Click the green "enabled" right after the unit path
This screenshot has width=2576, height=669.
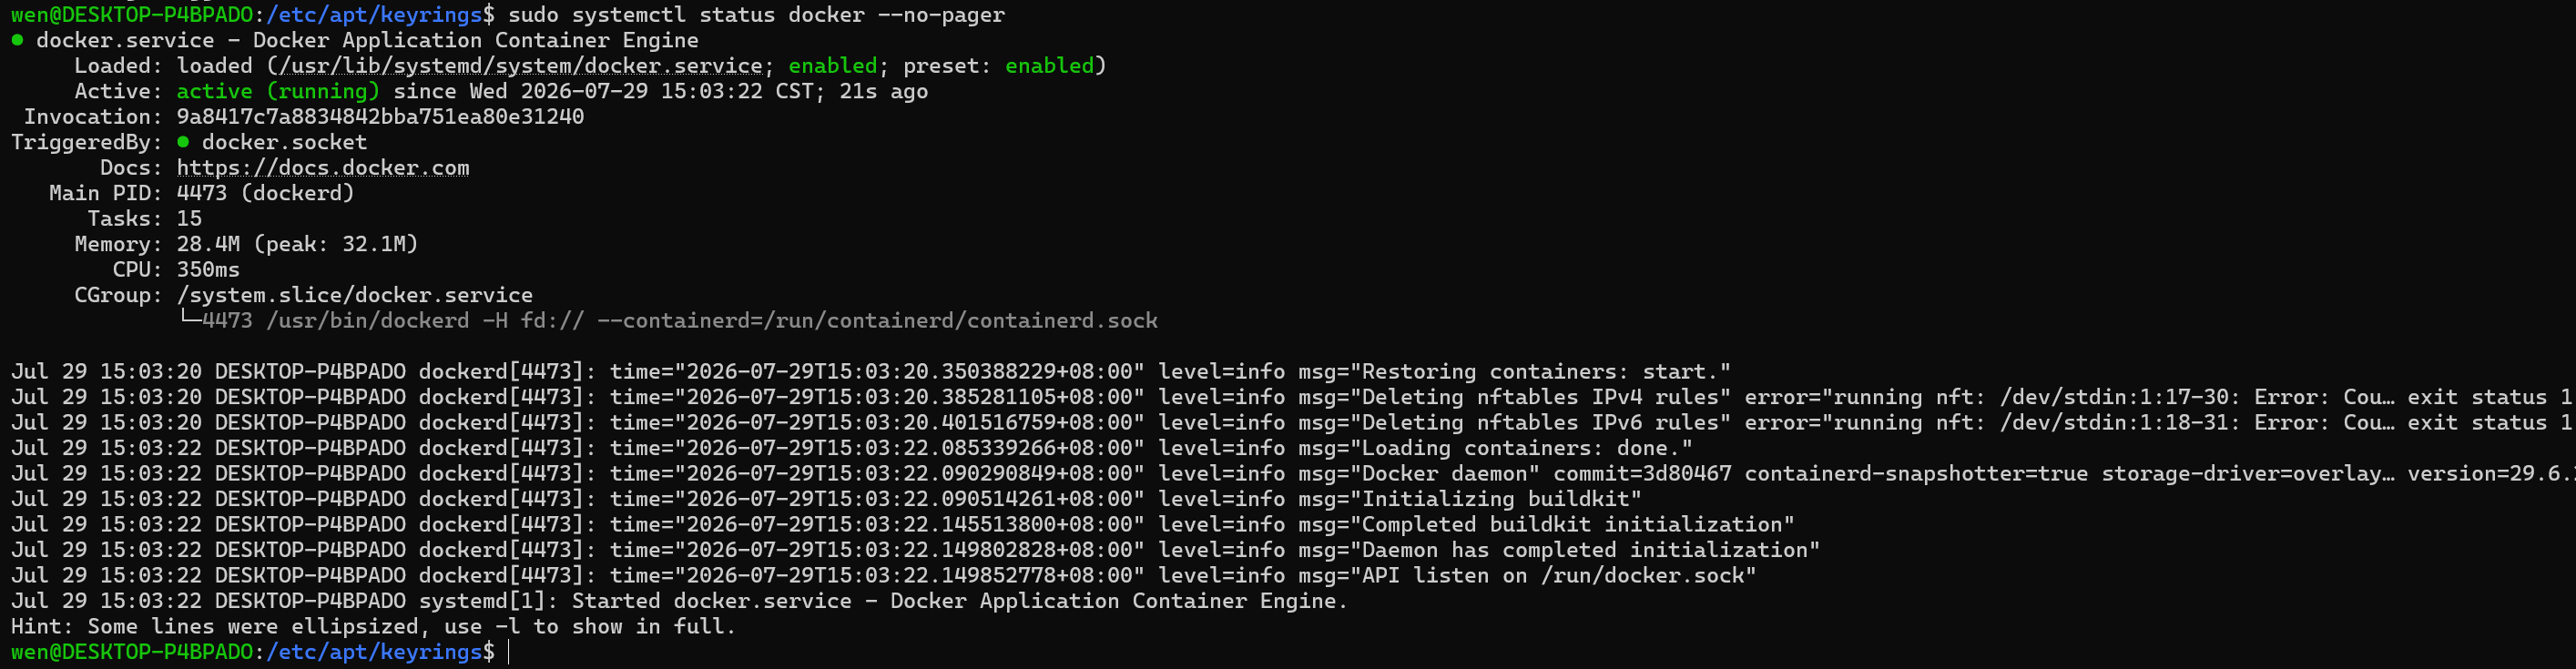[x=832, y=65]
